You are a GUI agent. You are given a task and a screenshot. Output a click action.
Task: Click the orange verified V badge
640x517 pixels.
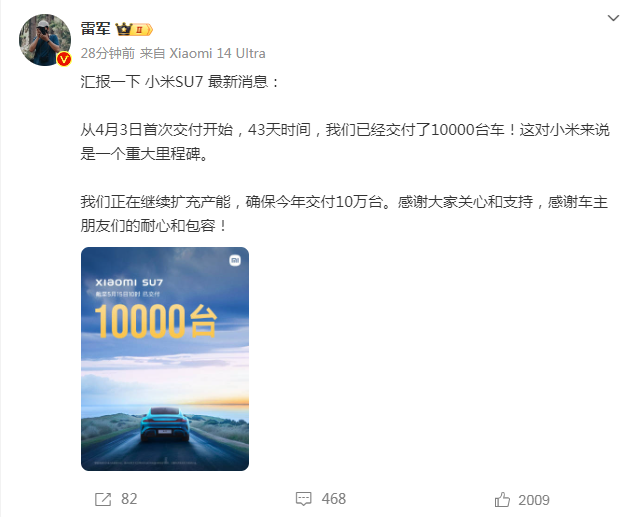pyautogui.click(x=64, y=59)
